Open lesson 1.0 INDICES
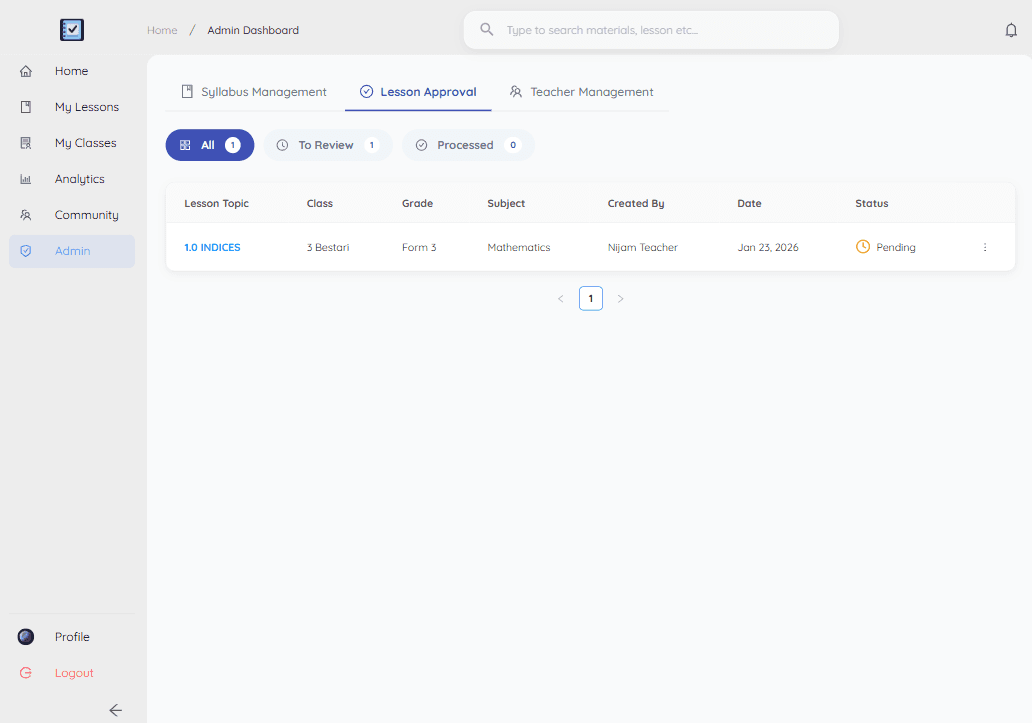The image size is (1032, 723). 212,247
